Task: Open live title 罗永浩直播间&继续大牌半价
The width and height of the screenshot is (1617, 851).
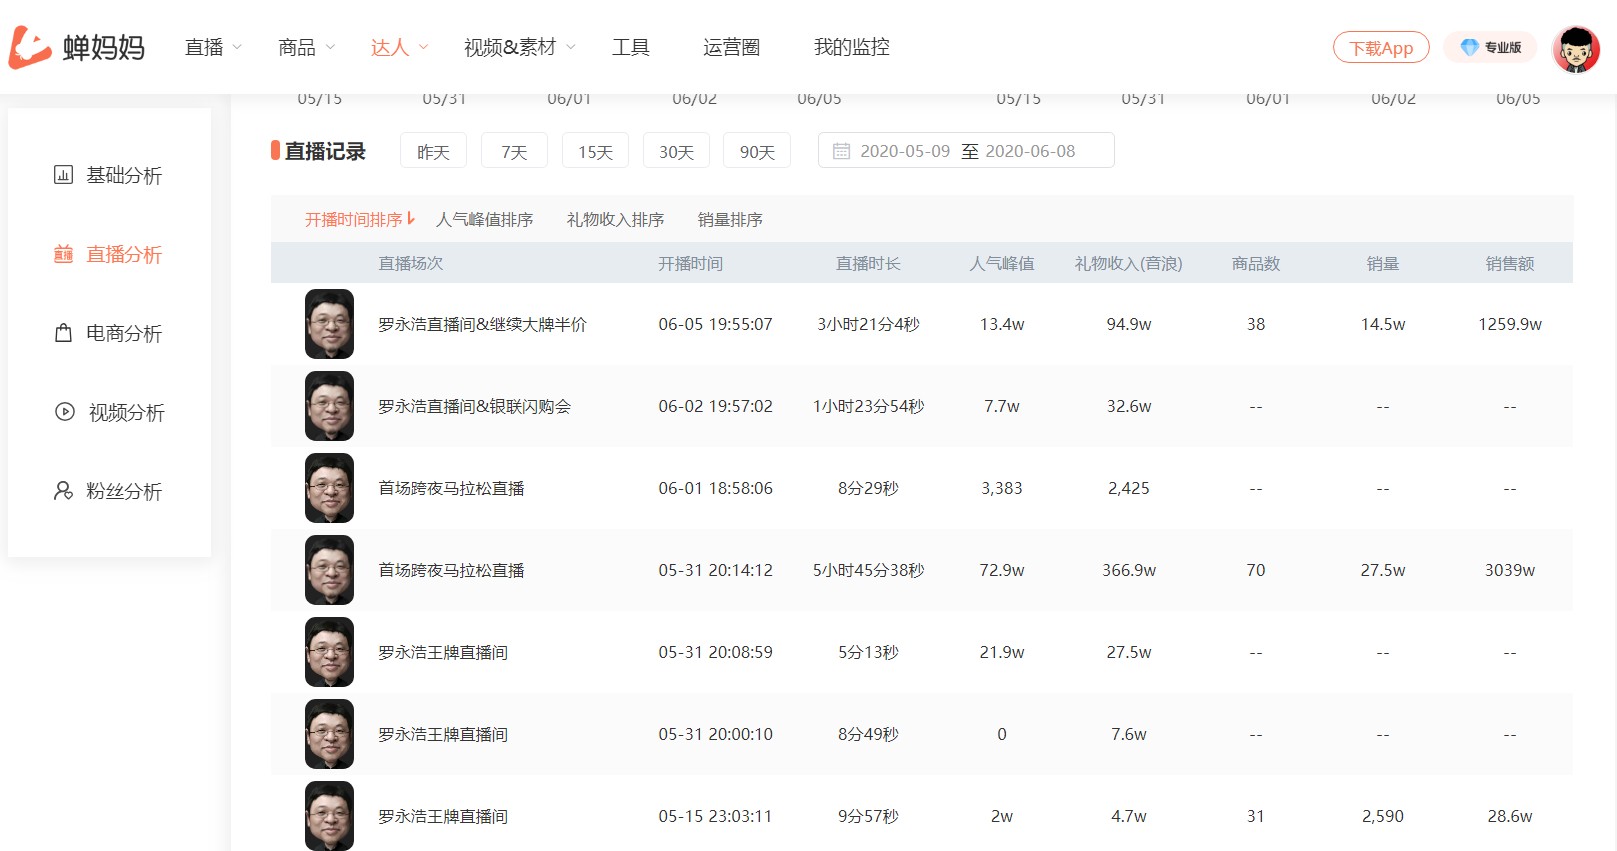Action: pos(482,324)
